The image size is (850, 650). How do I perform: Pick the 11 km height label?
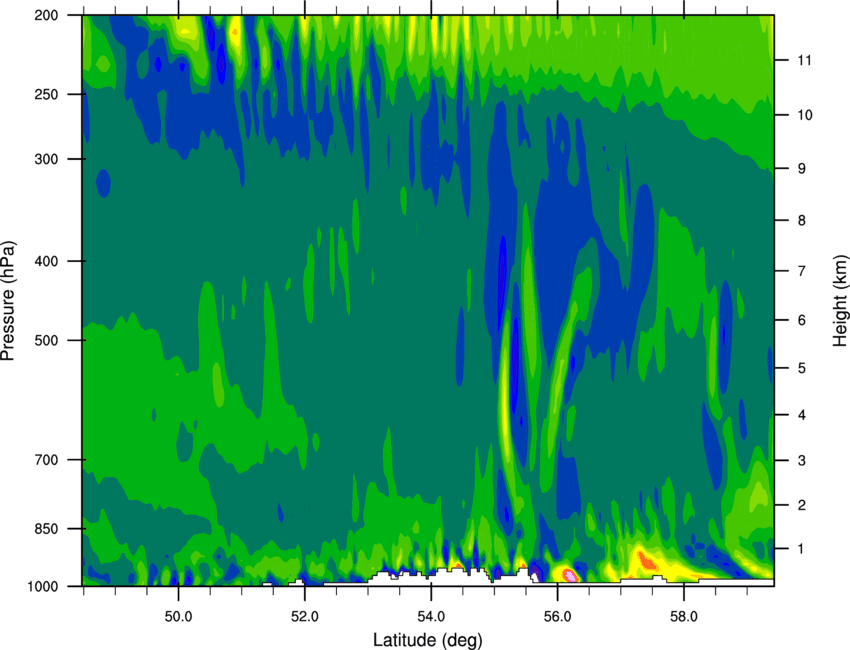(805, 60)
